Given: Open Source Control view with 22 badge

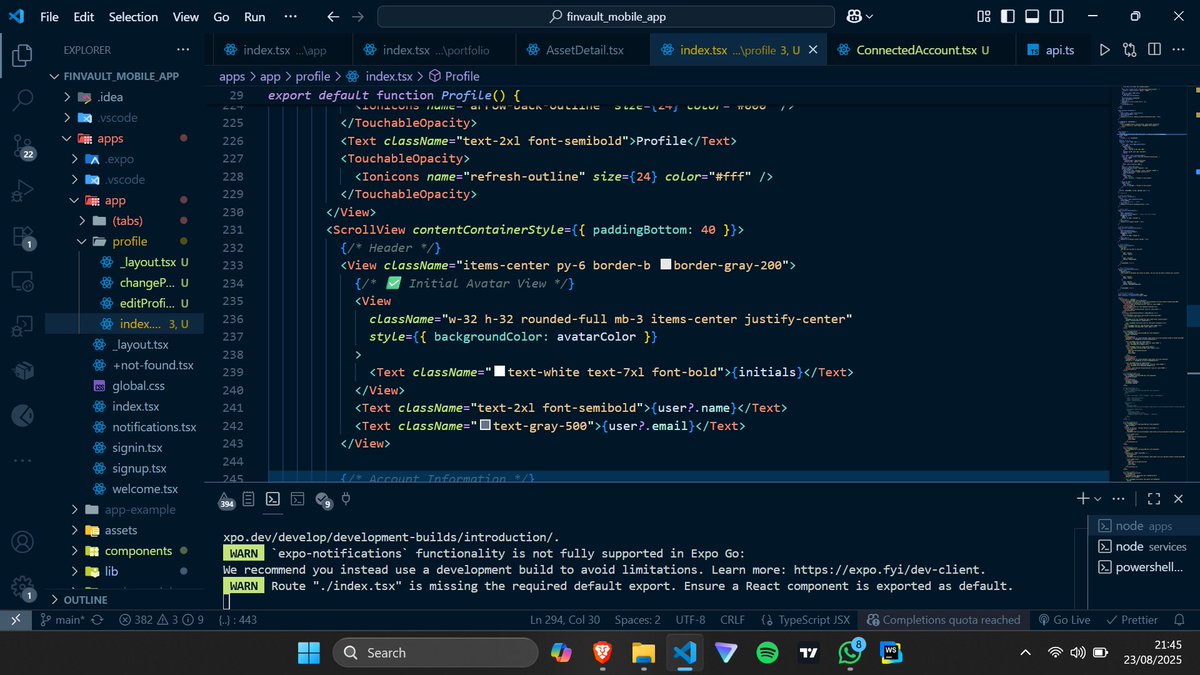Looking at the screenshot, I should click(x=22, y=146).
